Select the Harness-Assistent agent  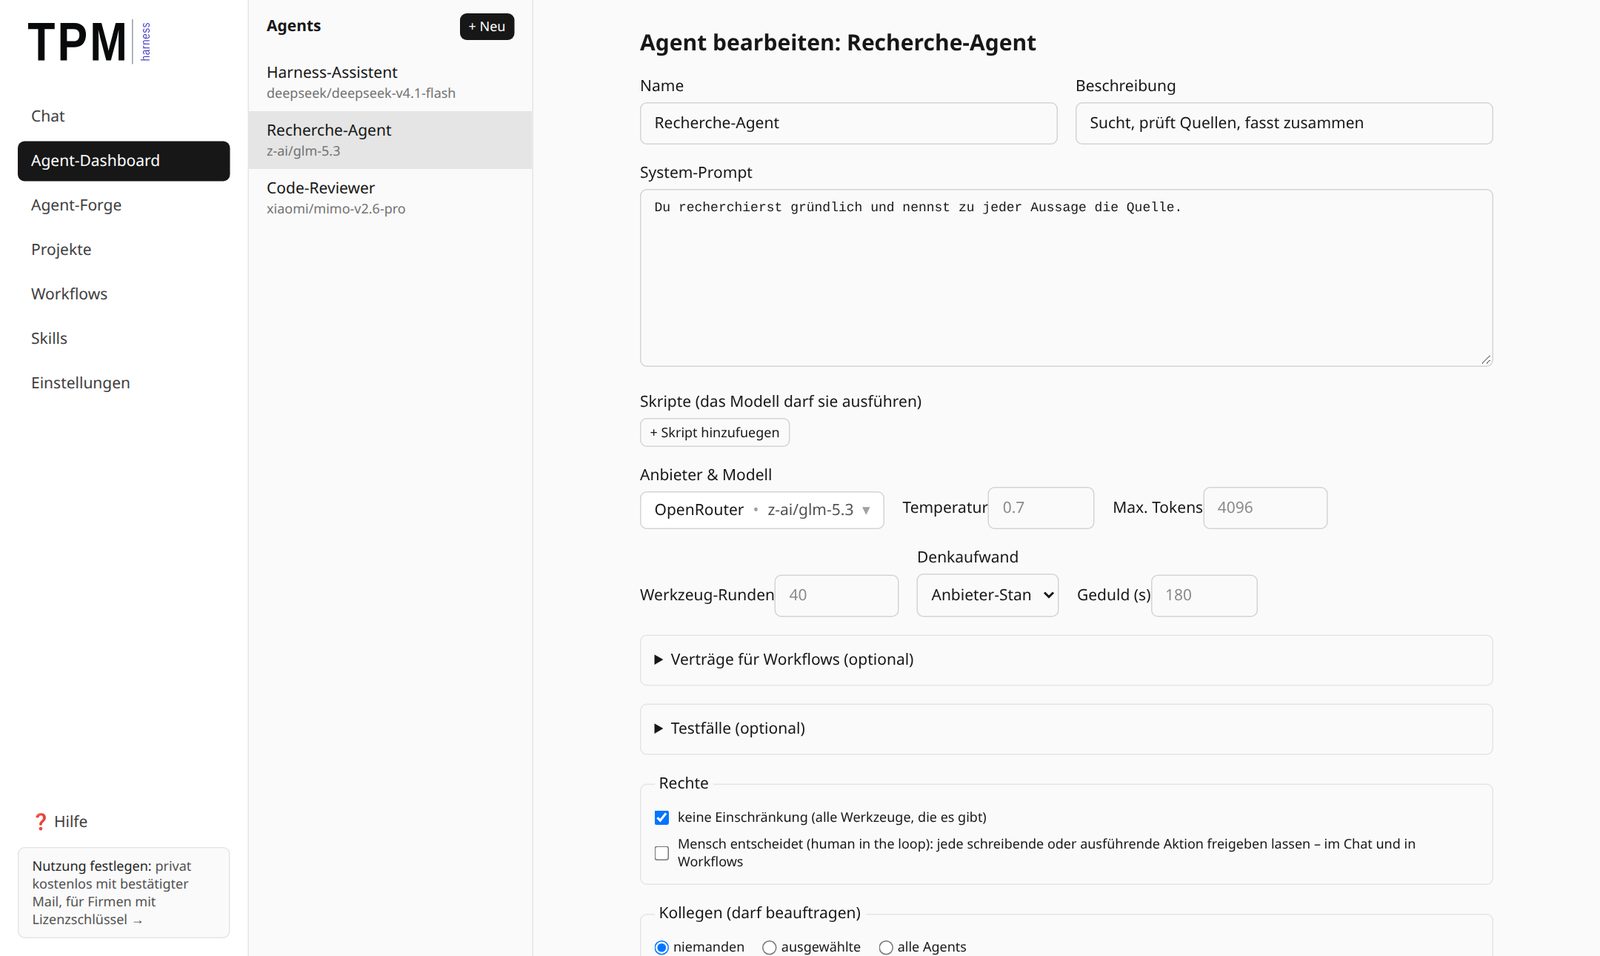390,82
